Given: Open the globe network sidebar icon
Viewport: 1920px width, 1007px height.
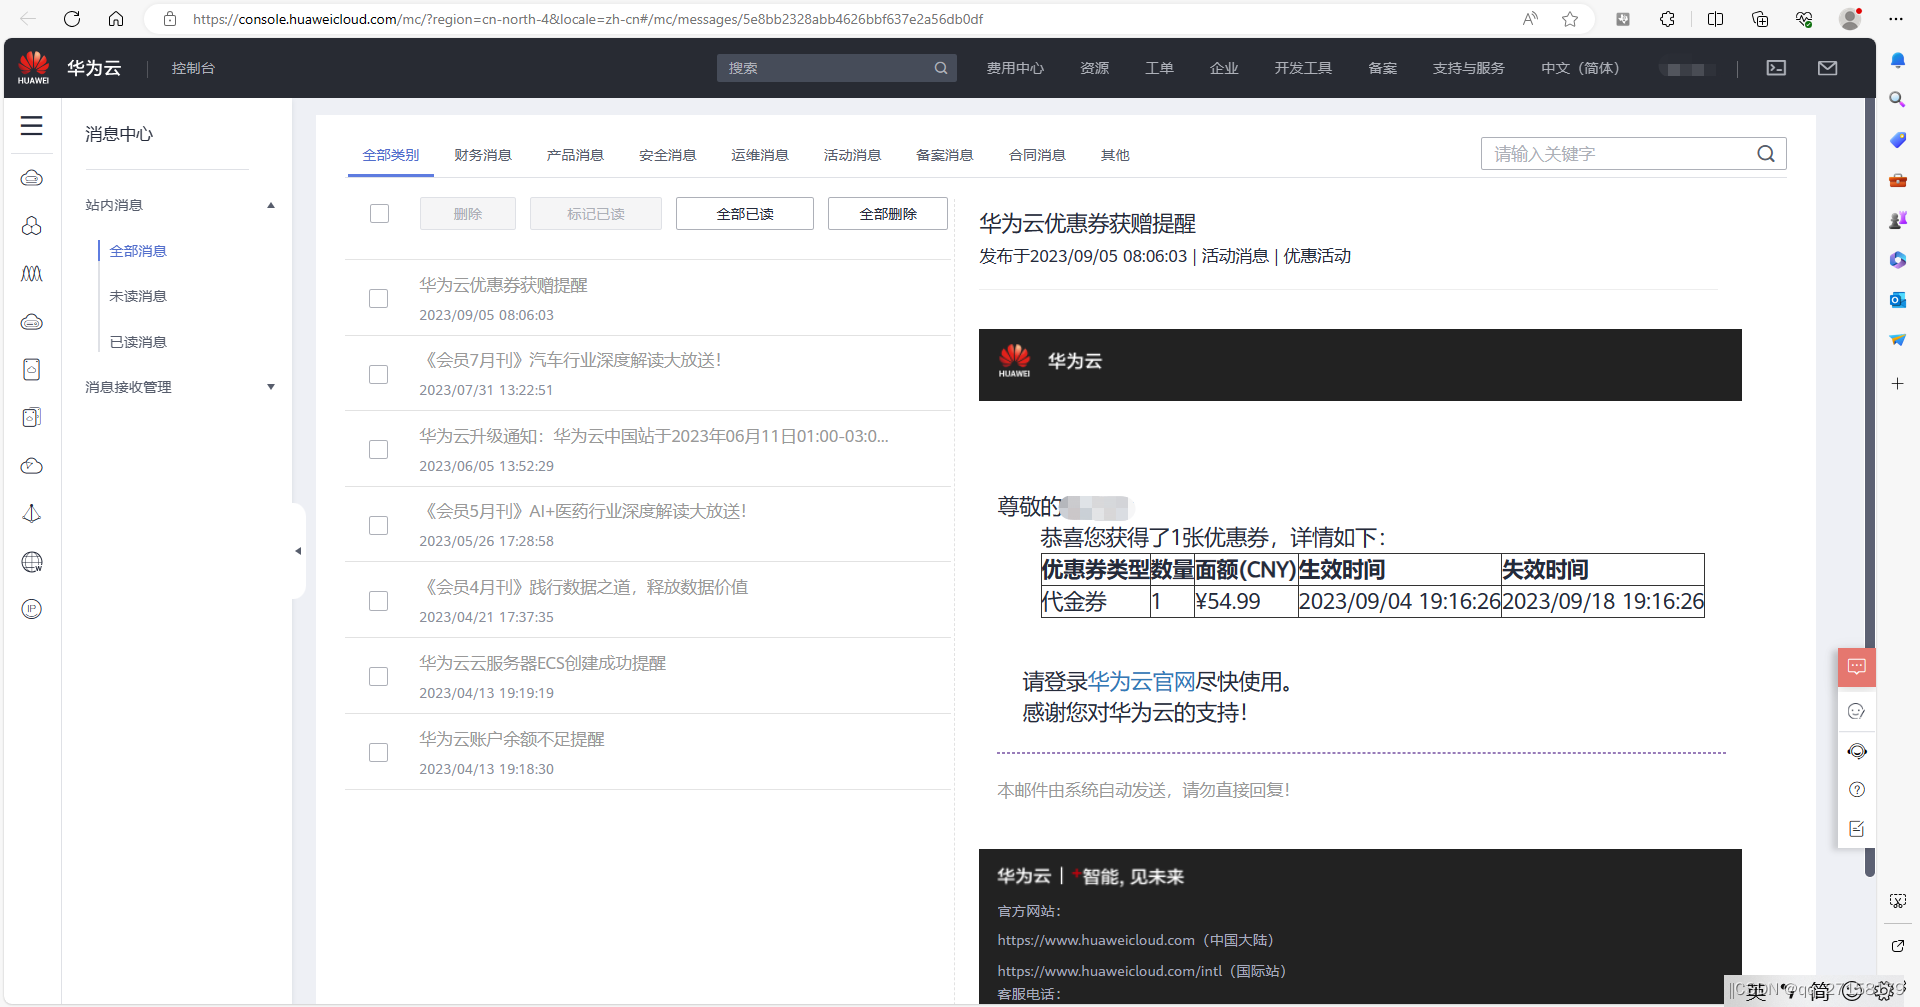Looking at the screenshot, I should coord(32,562).
